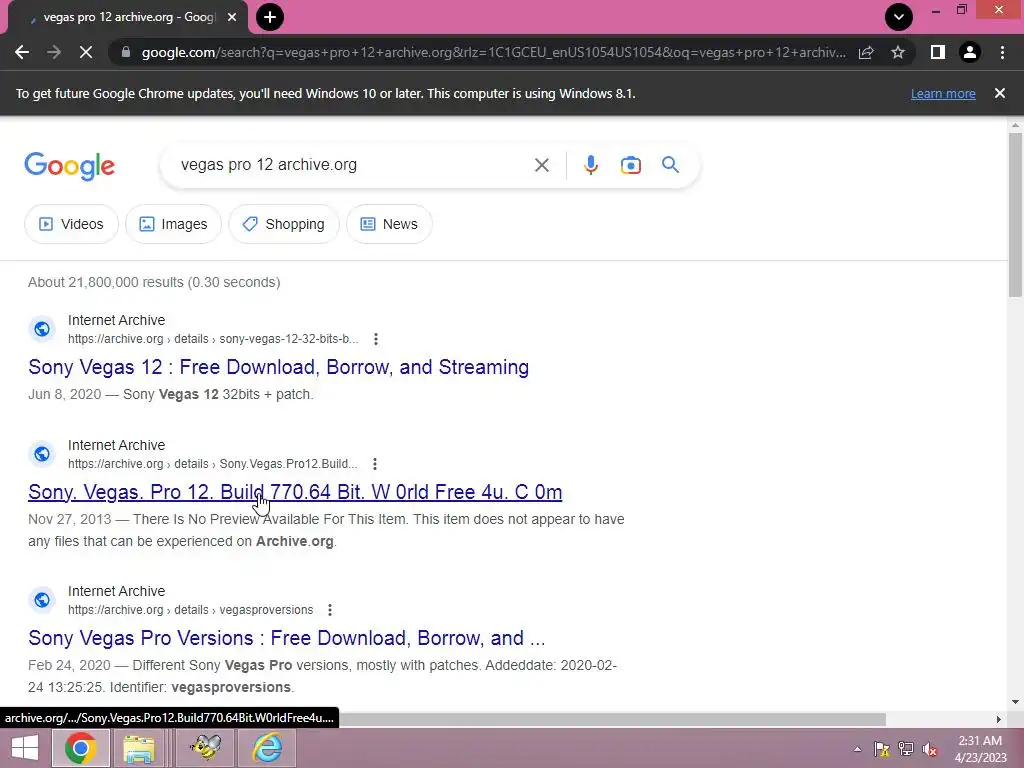
Task: Open more options for the sony-vegas-12-32-bits result
Action: pyautogui.click(x=376, y=339)
